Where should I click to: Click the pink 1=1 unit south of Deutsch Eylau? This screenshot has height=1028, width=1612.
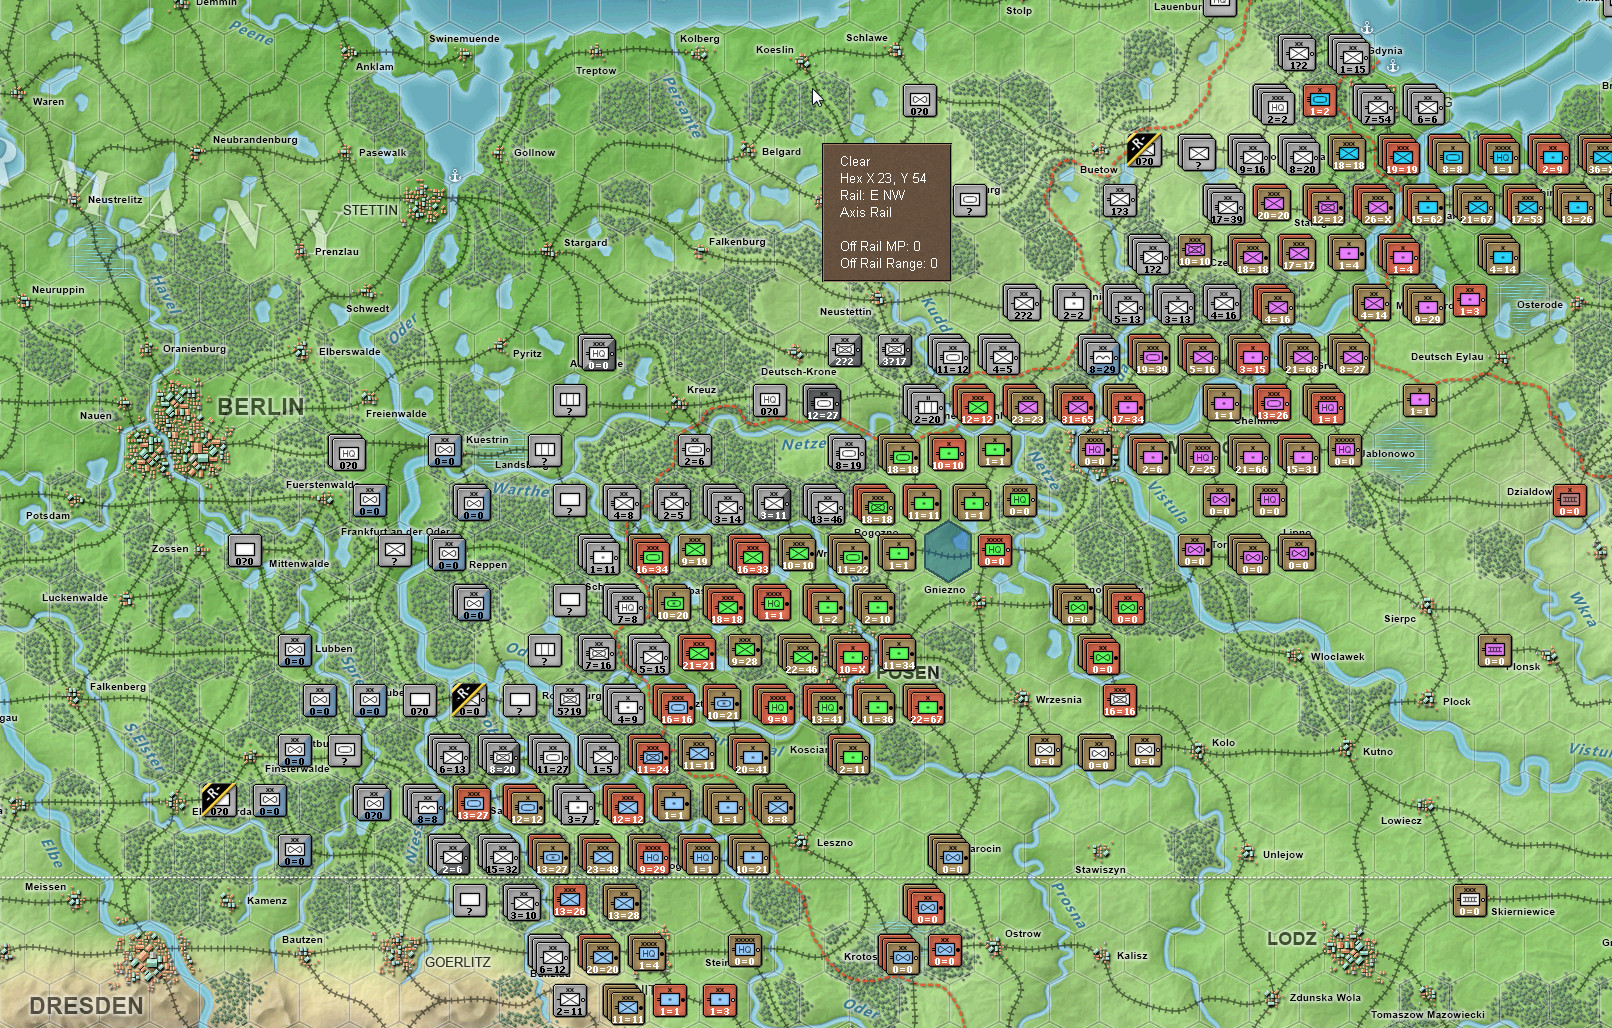pyautogui.click(x=1419, y=401)
